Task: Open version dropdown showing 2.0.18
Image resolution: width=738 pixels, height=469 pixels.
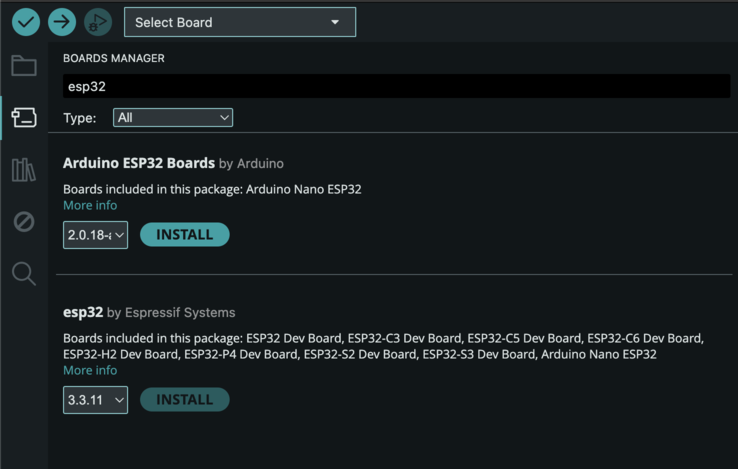Action: click(x=96, y=235)
